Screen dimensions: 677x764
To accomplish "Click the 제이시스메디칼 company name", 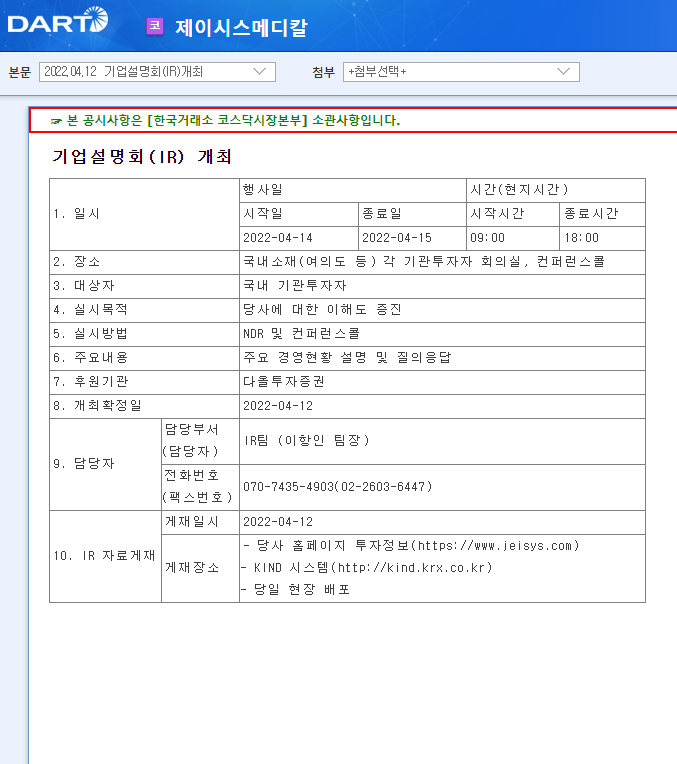I will click(x=241, y=27).
